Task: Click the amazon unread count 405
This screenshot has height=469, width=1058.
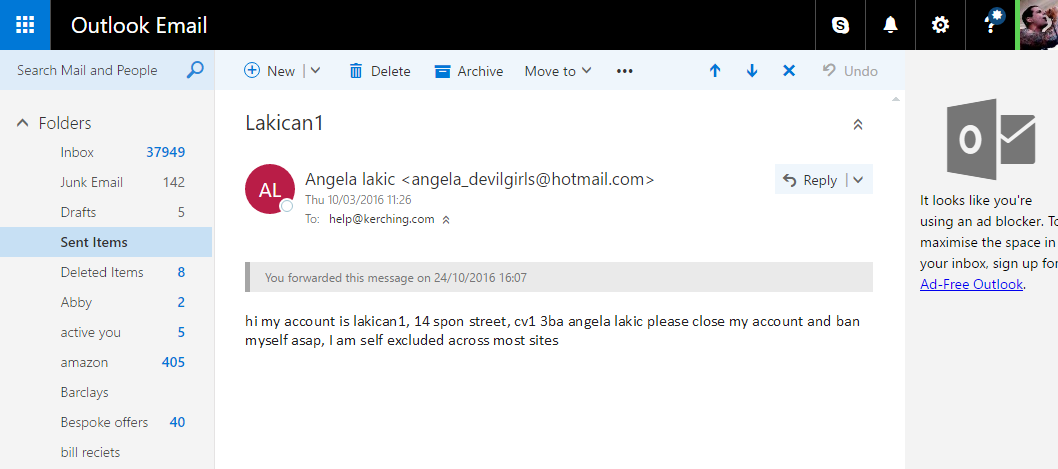Action: click(173, 362)
